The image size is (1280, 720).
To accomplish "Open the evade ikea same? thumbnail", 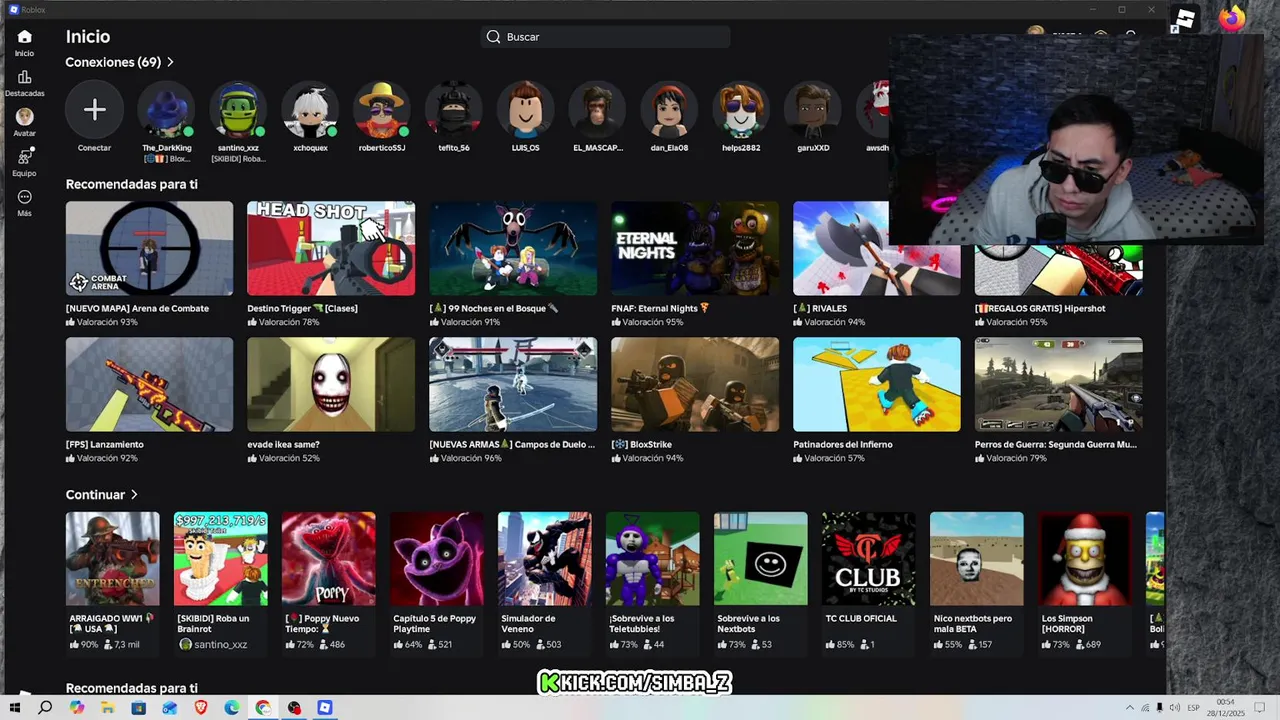I will (x=331, y=385).
